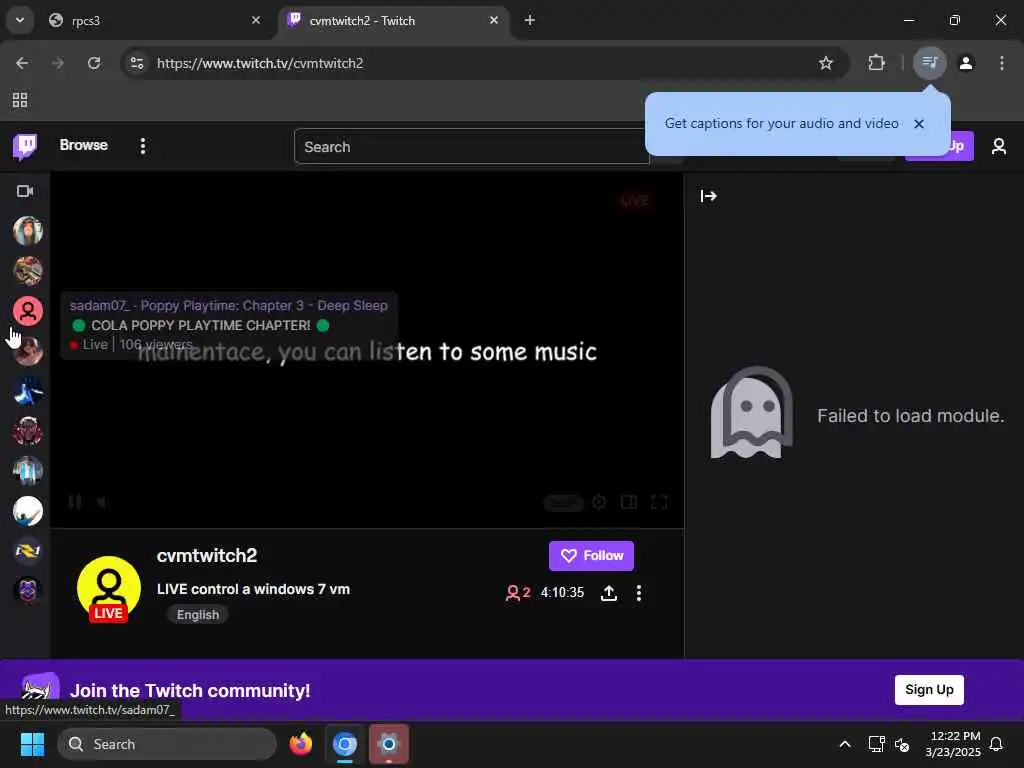The image size is (1024, 768).
Task: Open the sadam07_ red avatar channel
Action: point(28,311)
